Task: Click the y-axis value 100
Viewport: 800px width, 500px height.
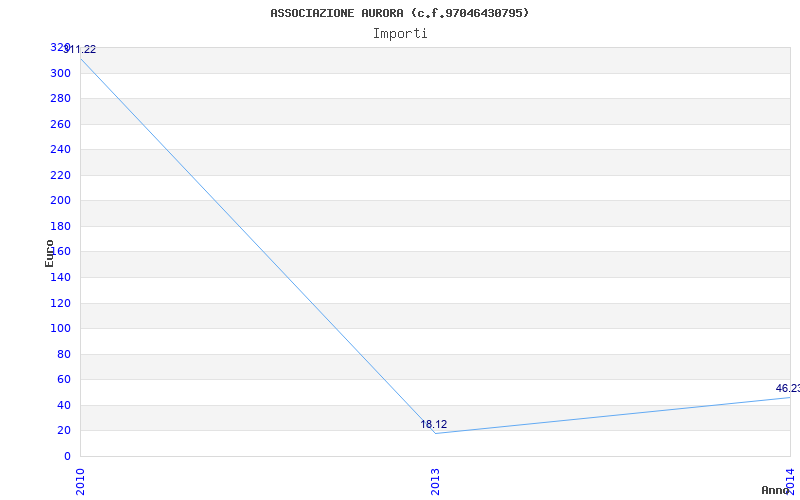Action: (60, 329)
